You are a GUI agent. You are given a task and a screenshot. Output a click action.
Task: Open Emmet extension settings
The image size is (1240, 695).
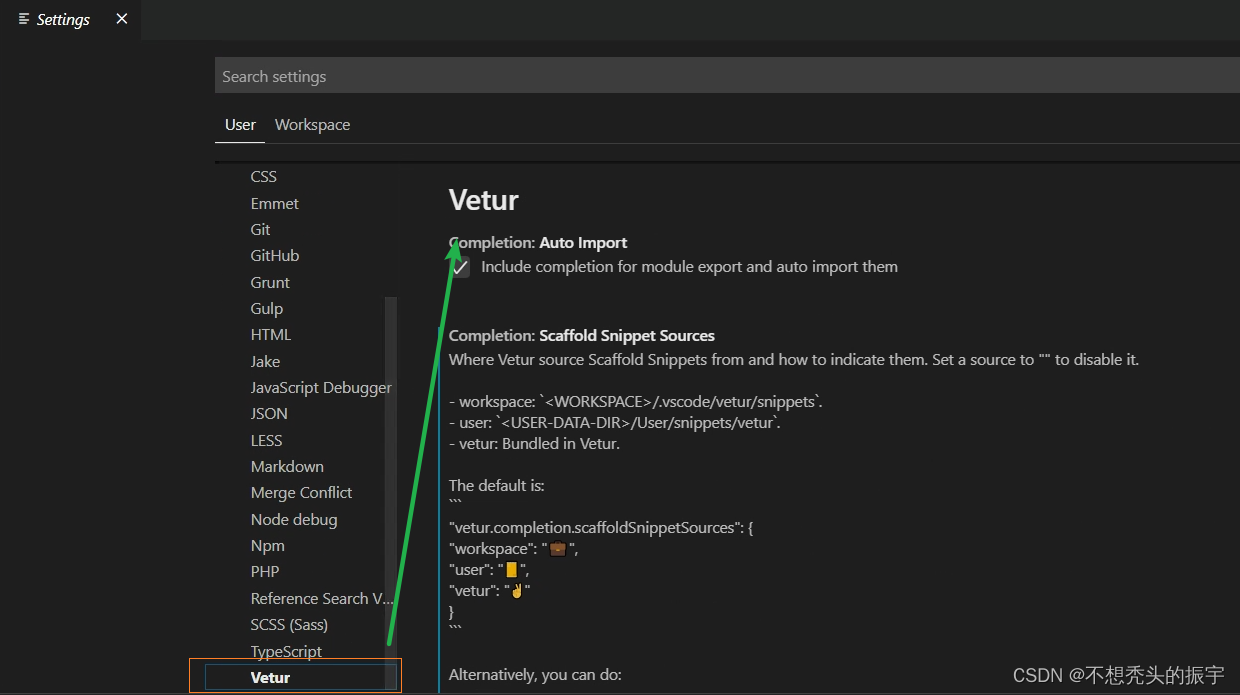(275, 203)
